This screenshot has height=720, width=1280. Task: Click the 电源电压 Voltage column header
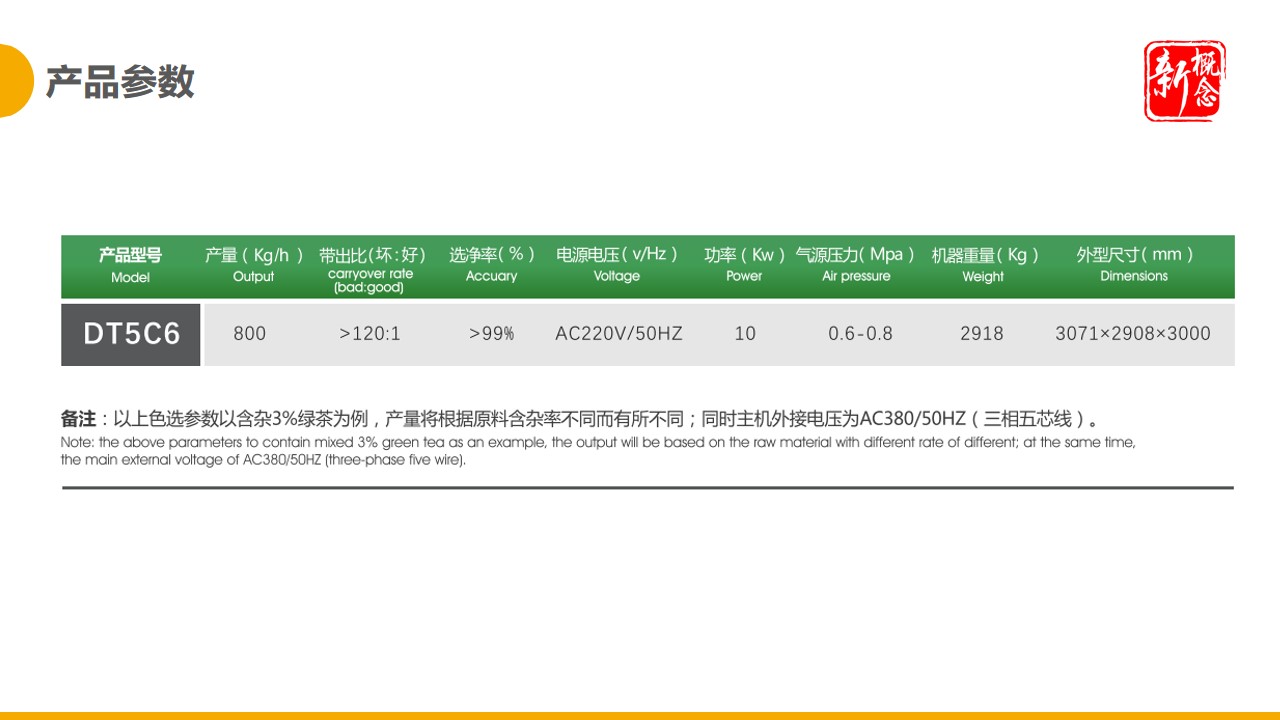coord(616,266)
